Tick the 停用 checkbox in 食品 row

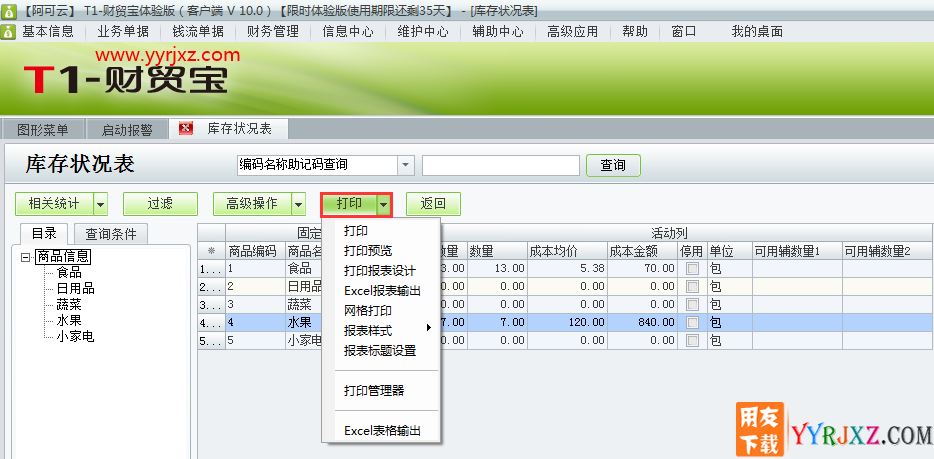pos(692,269)
